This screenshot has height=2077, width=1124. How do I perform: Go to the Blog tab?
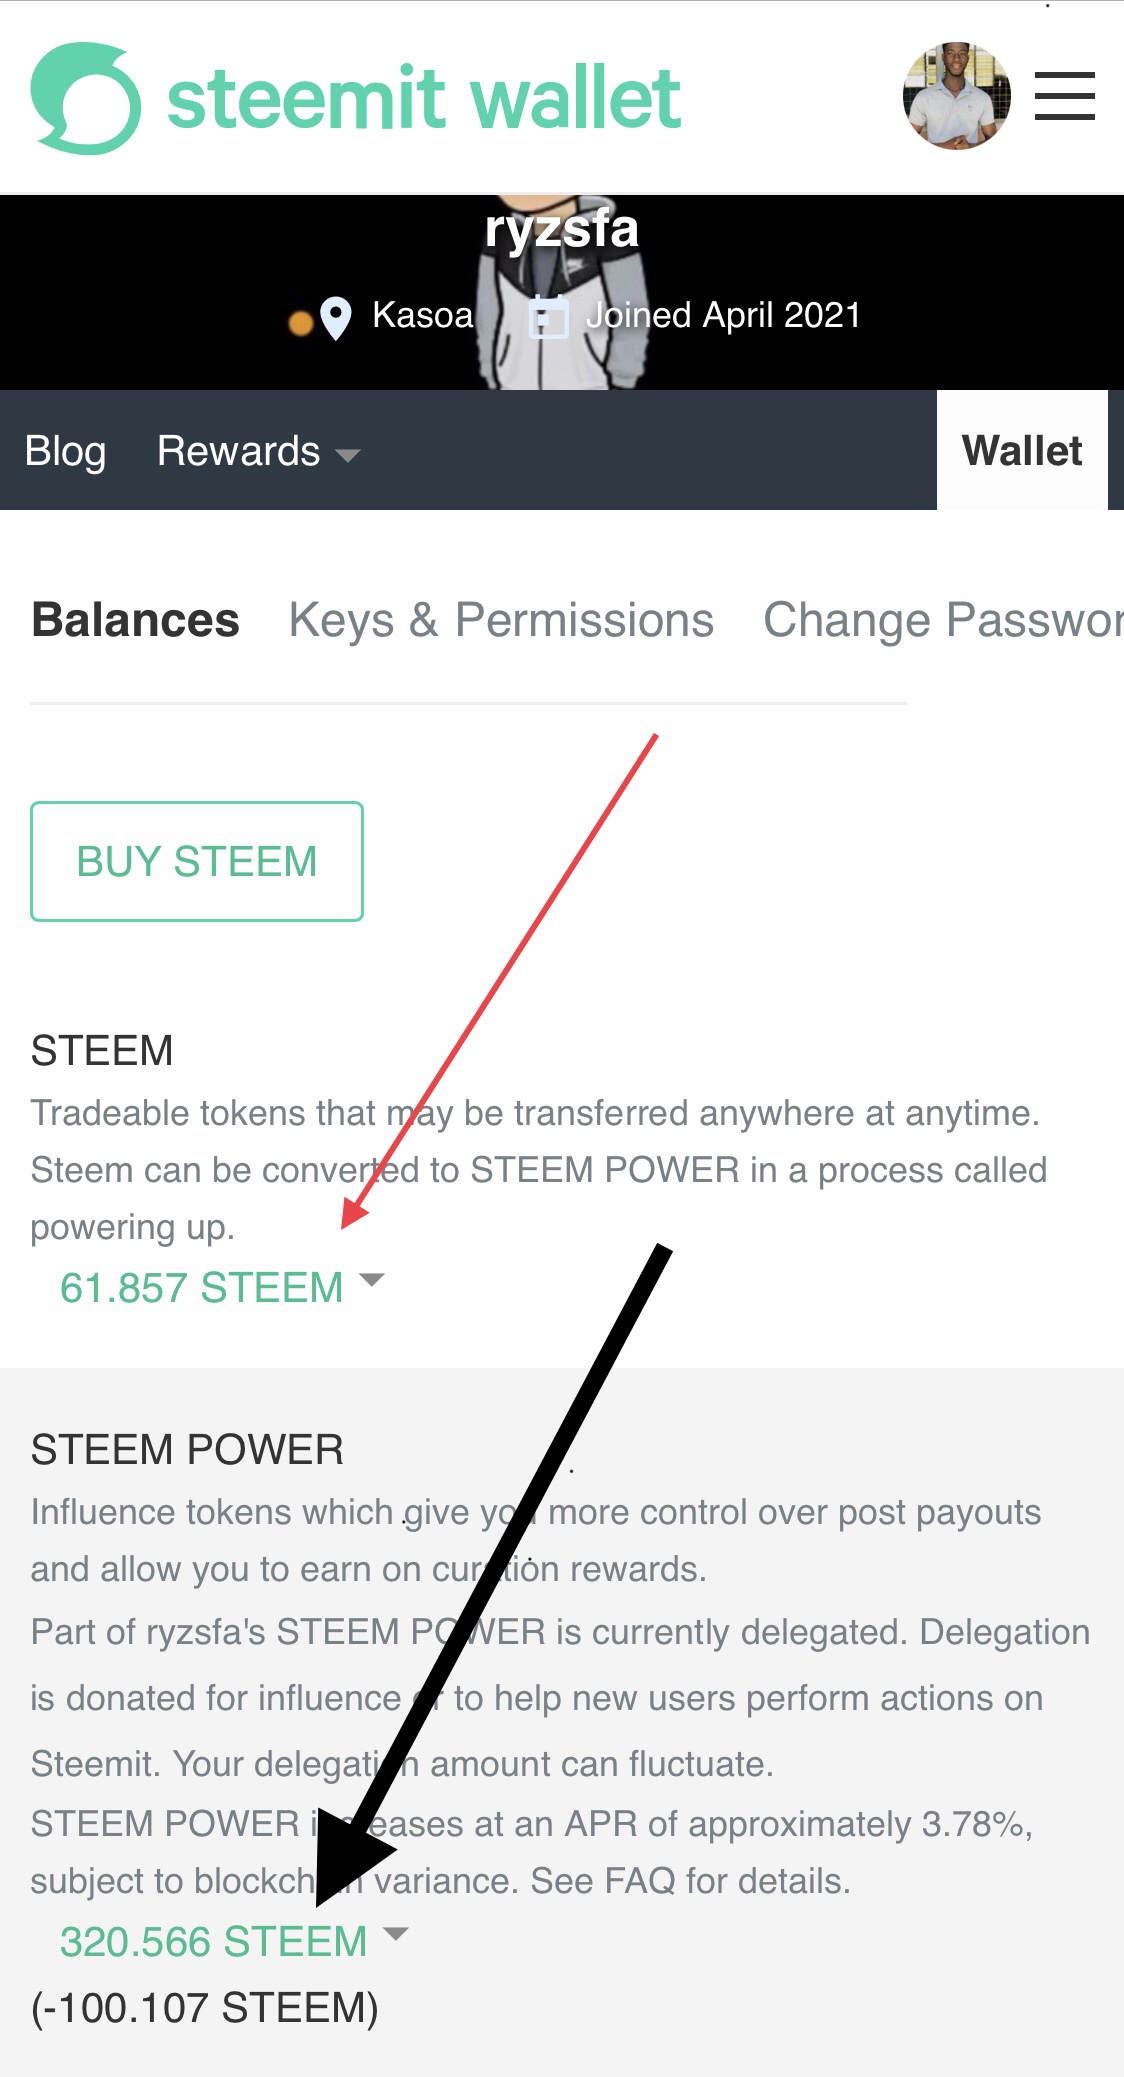pyautogui.click(x=65, y=451)
